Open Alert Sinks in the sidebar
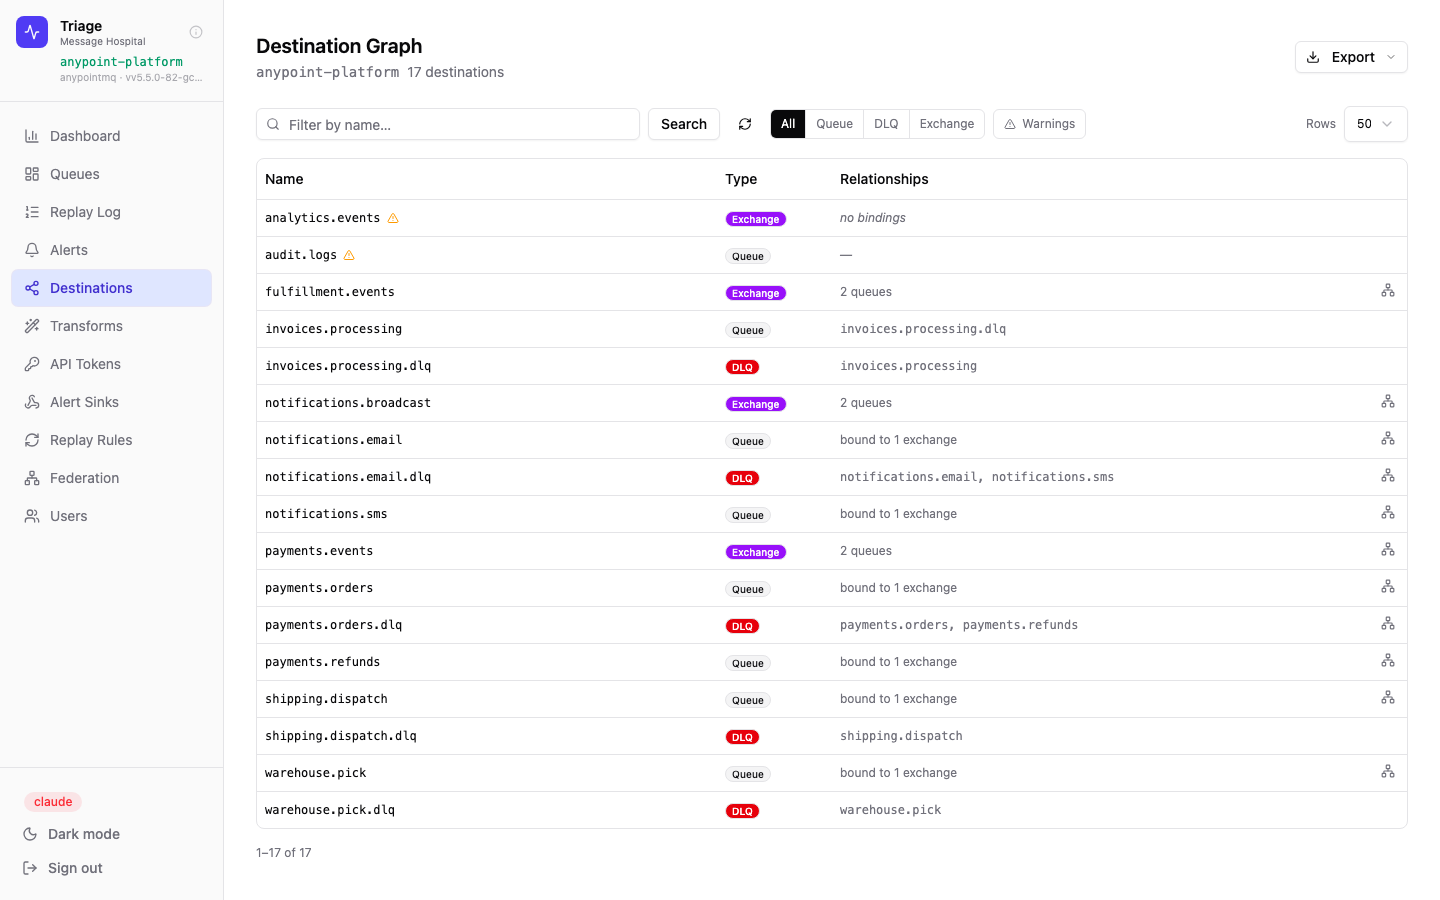The width and height of the screenshot is (1440, 900). [x=111, y=402]
